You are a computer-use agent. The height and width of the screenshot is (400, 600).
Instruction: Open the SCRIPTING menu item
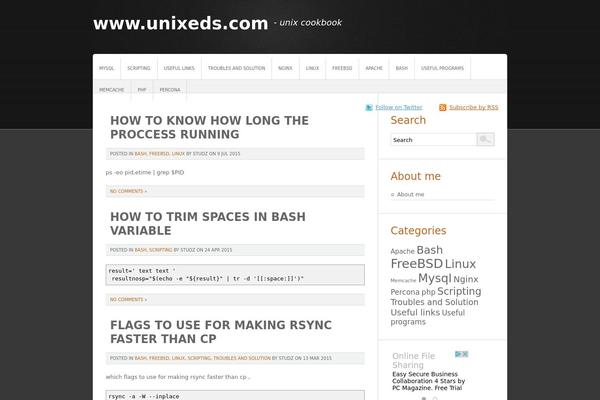[x=139, y=68]
